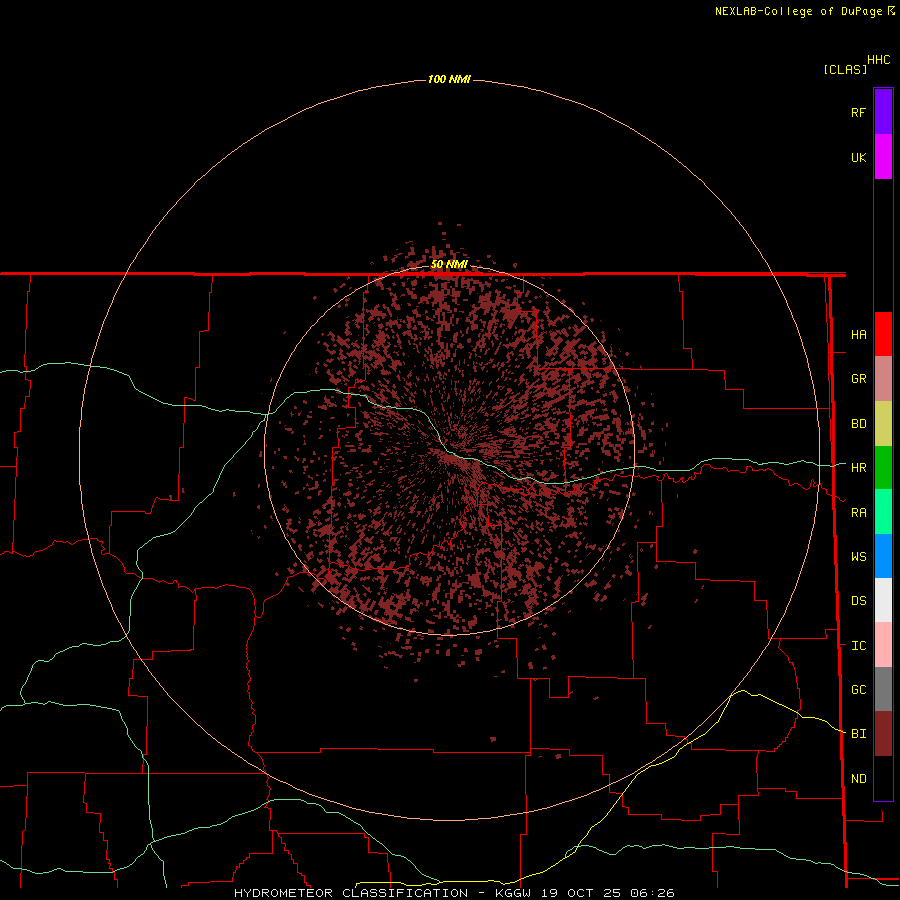Click the GR legend label
Image resolution: width=900 pixels, height=900 pixels.
coord(859,379)
